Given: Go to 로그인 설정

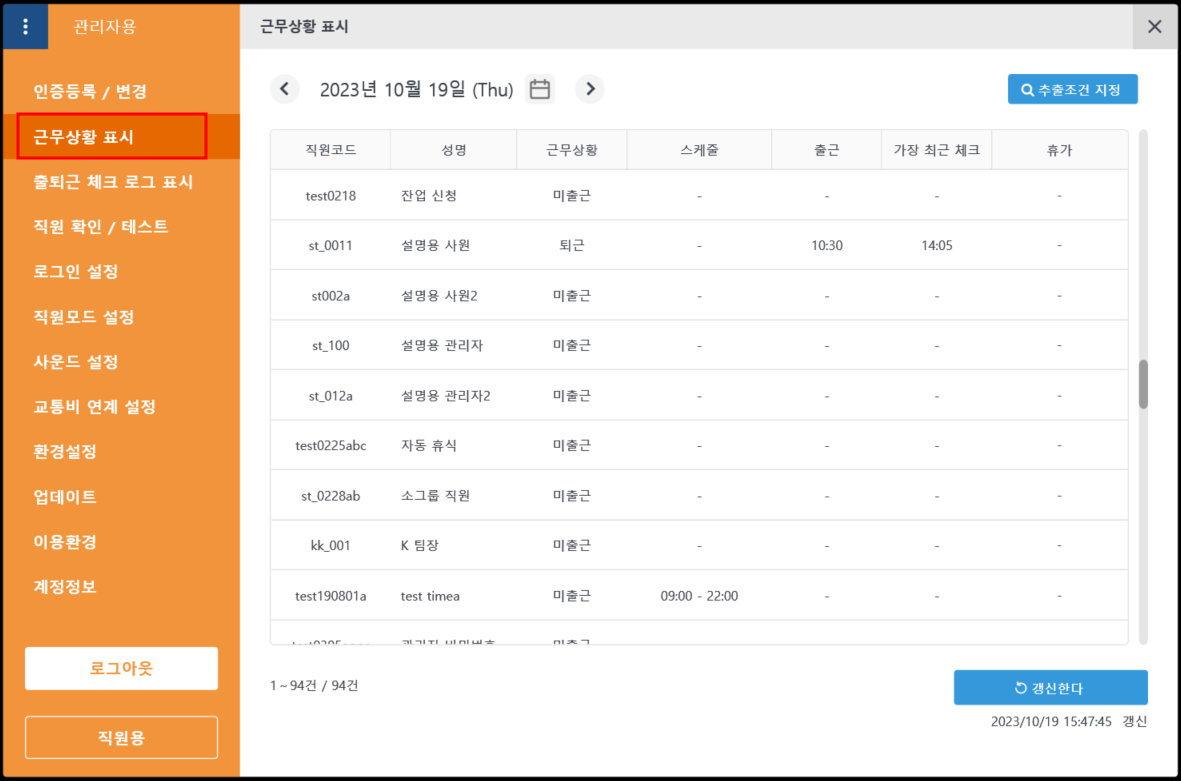Looking at the screenshot, I should coord(76,272).
